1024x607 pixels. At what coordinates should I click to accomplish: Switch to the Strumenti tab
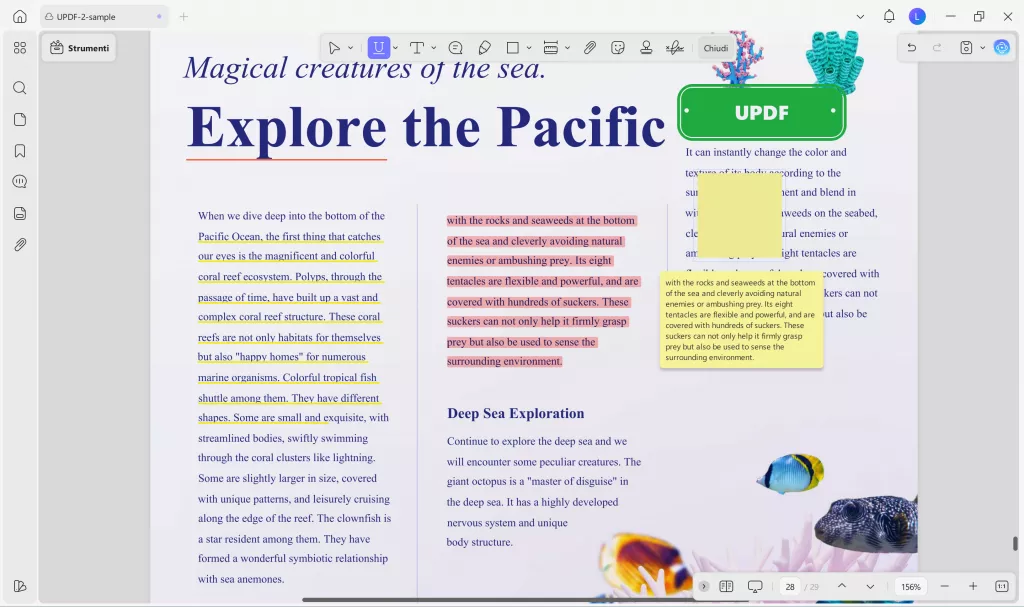(x=78, y=46)
